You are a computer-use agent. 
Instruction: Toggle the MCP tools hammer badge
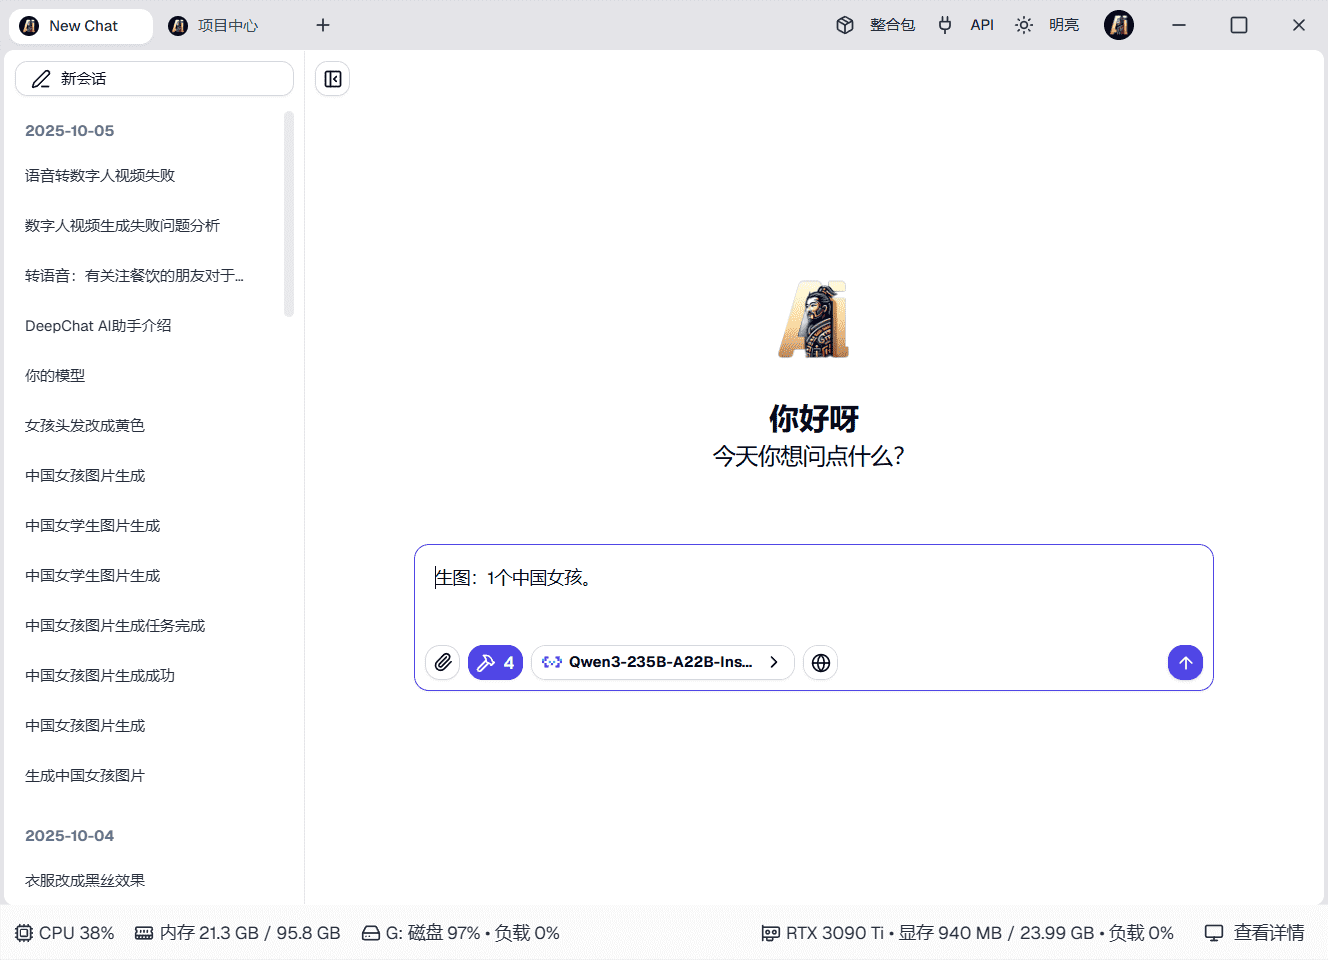(x=495, y=662)
